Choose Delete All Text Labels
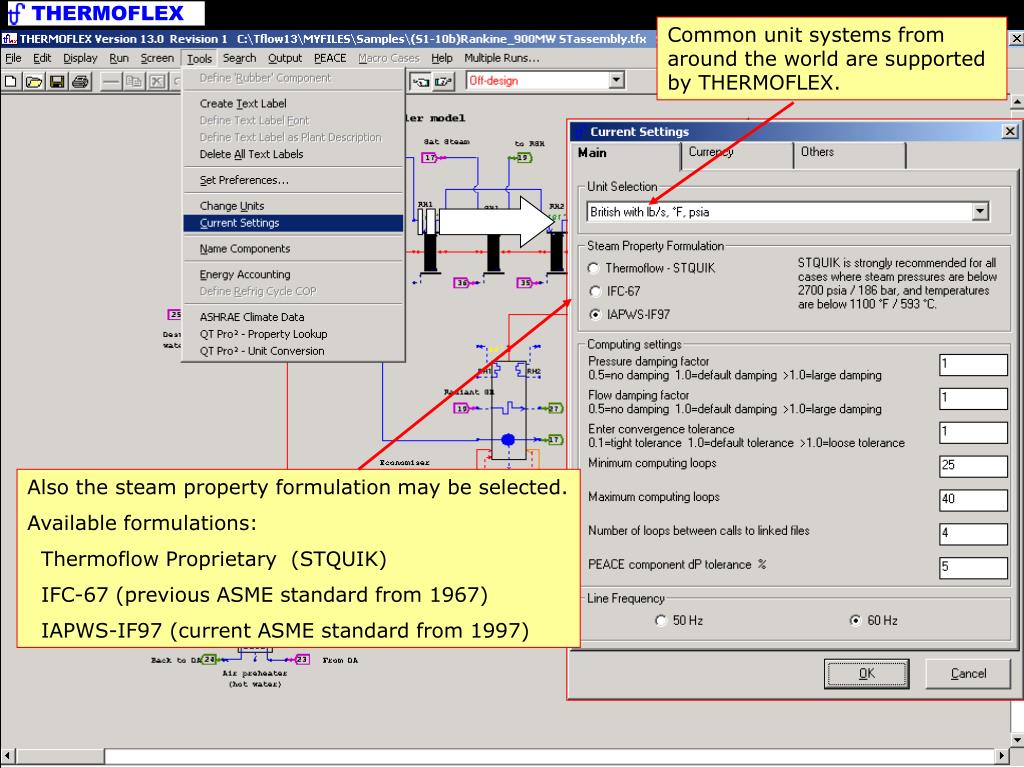The image size is (1024, 768). 293,154
